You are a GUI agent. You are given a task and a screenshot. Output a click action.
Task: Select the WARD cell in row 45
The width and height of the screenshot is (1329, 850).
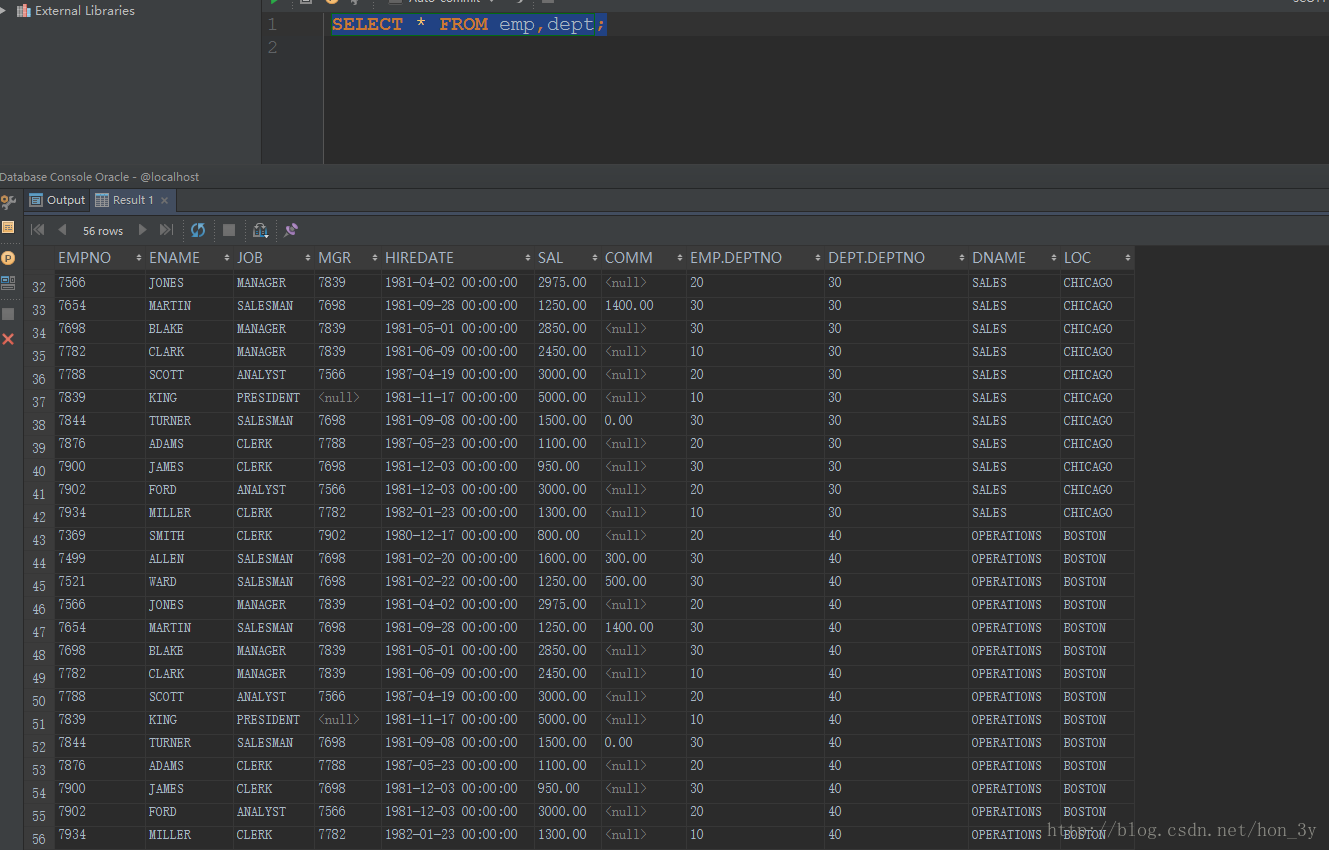pos(163,582)
